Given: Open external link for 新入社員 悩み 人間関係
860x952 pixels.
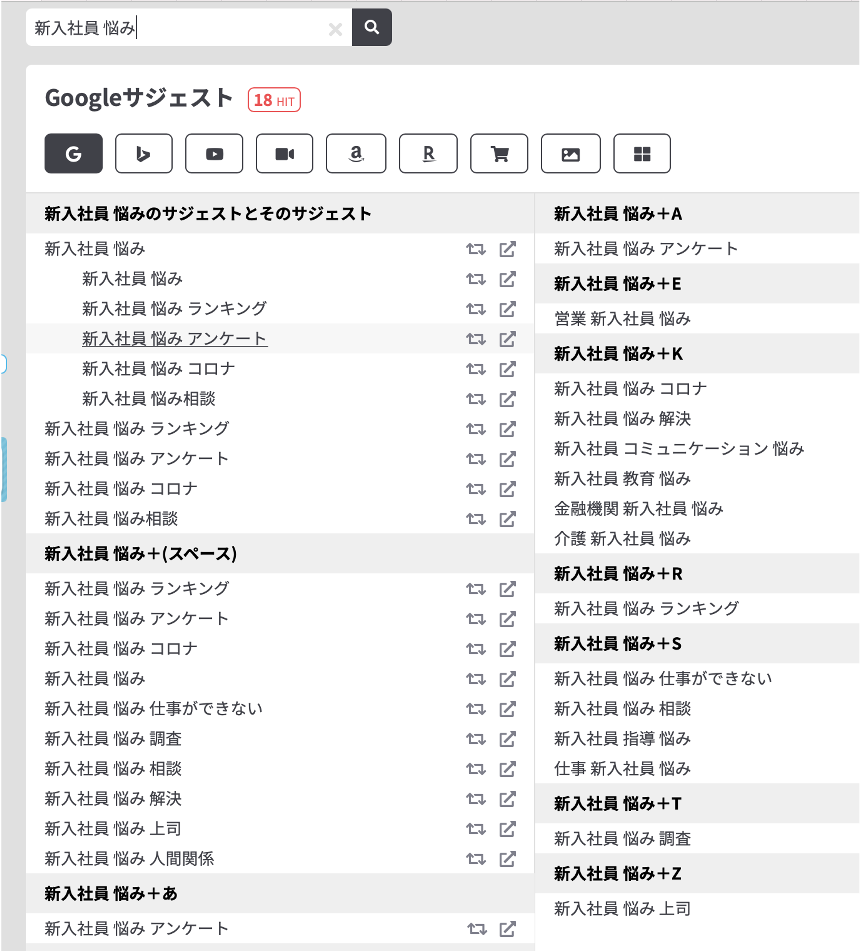Looking at the screenshot, I should click(508, 859).
